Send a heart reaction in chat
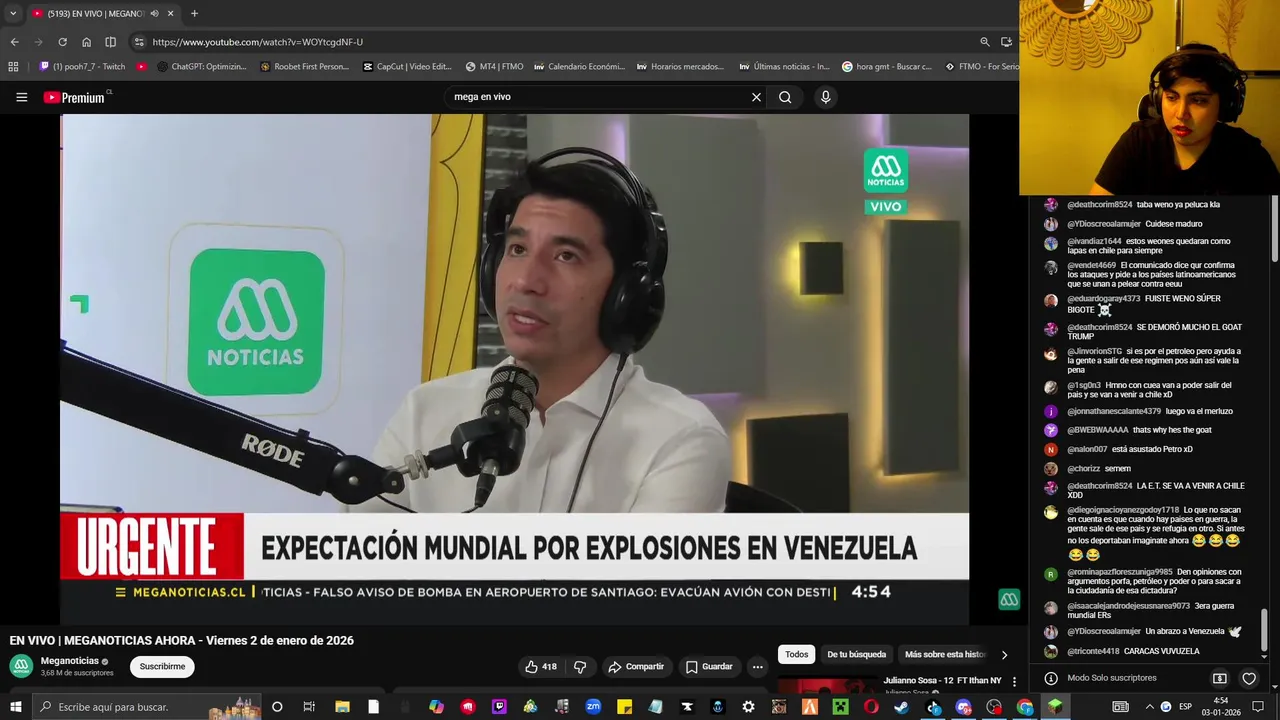The width and height of the screenshot is (1280, 720). tap(1249, 678)
